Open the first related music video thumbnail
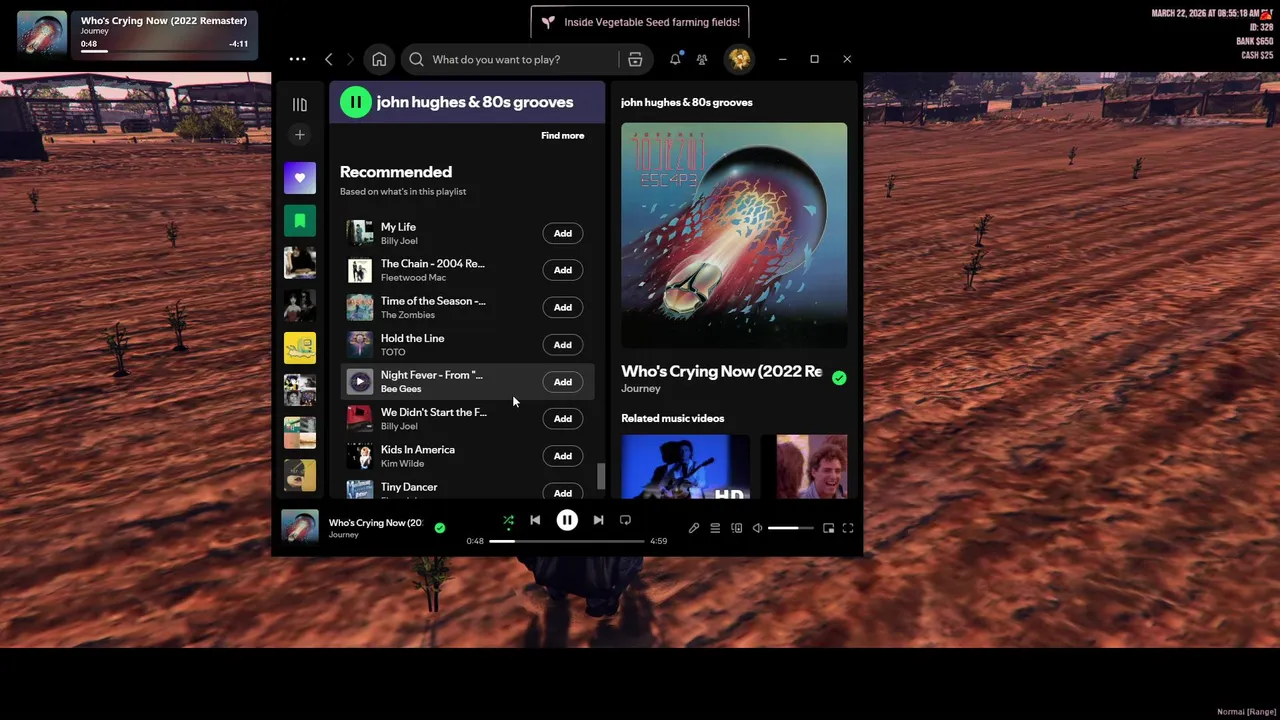The width and height of the screenshot is (1280, 720). [x=685, y=466]
